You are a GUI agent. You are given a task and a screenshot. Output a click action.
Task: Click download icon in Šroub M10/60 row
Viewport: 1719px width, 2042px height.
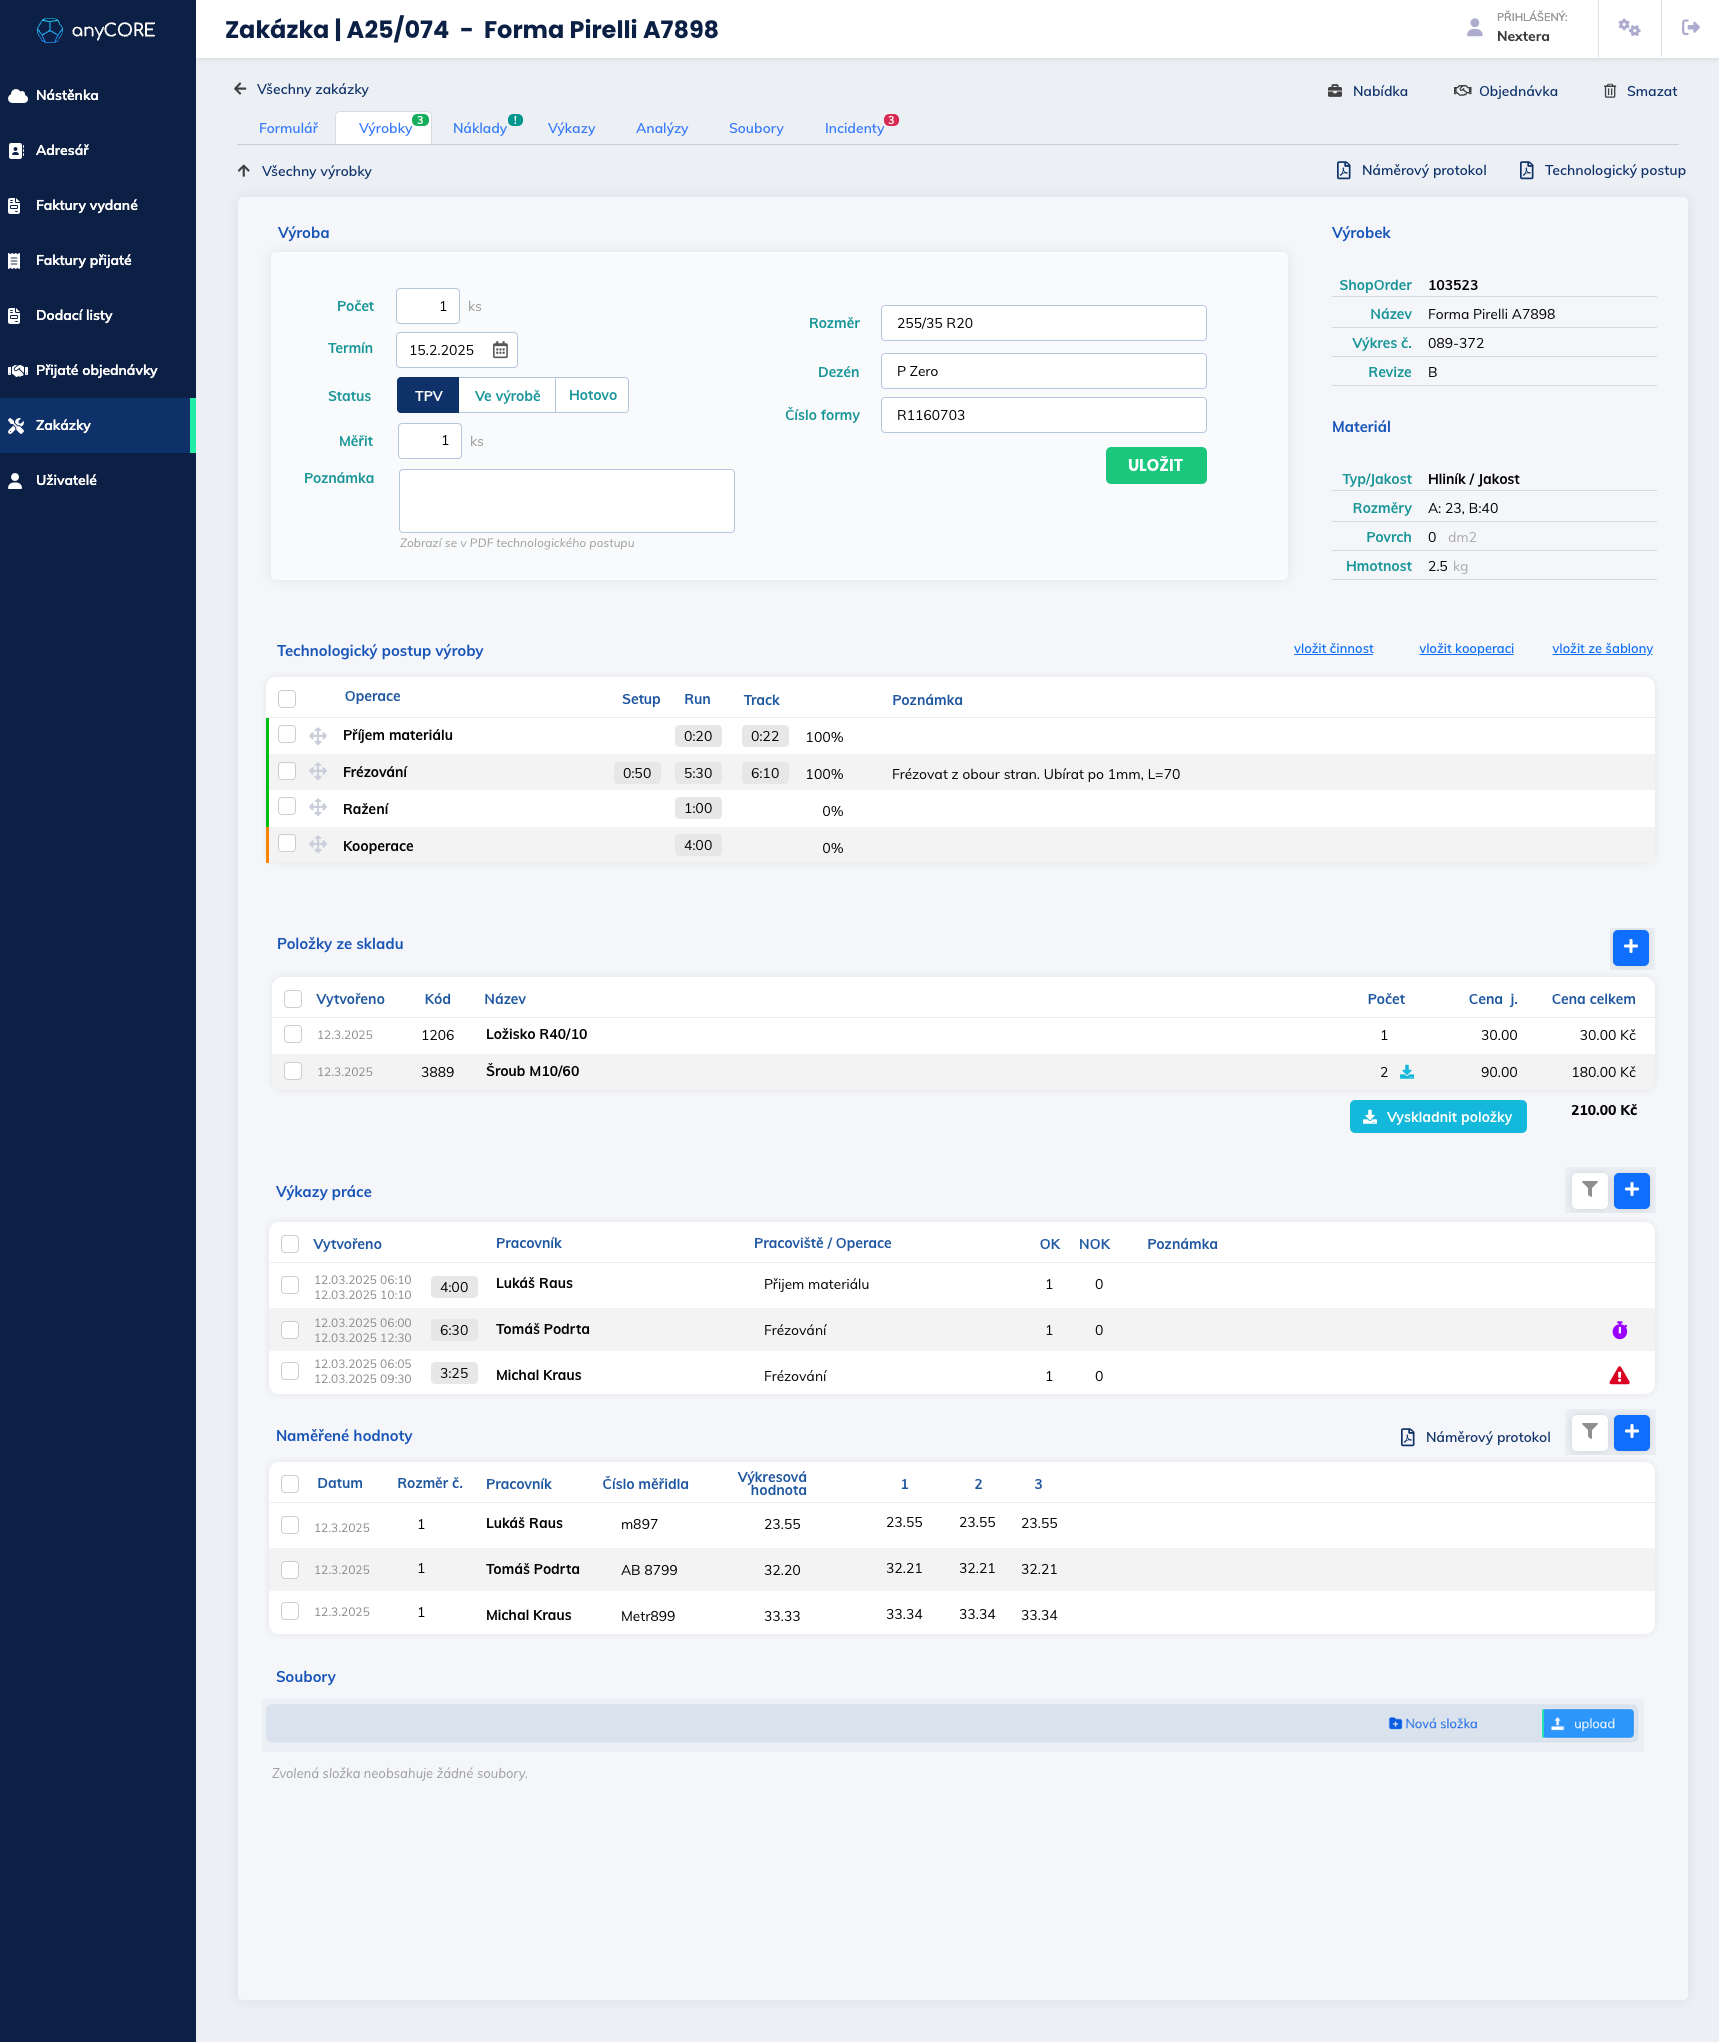[1407, 1072]
